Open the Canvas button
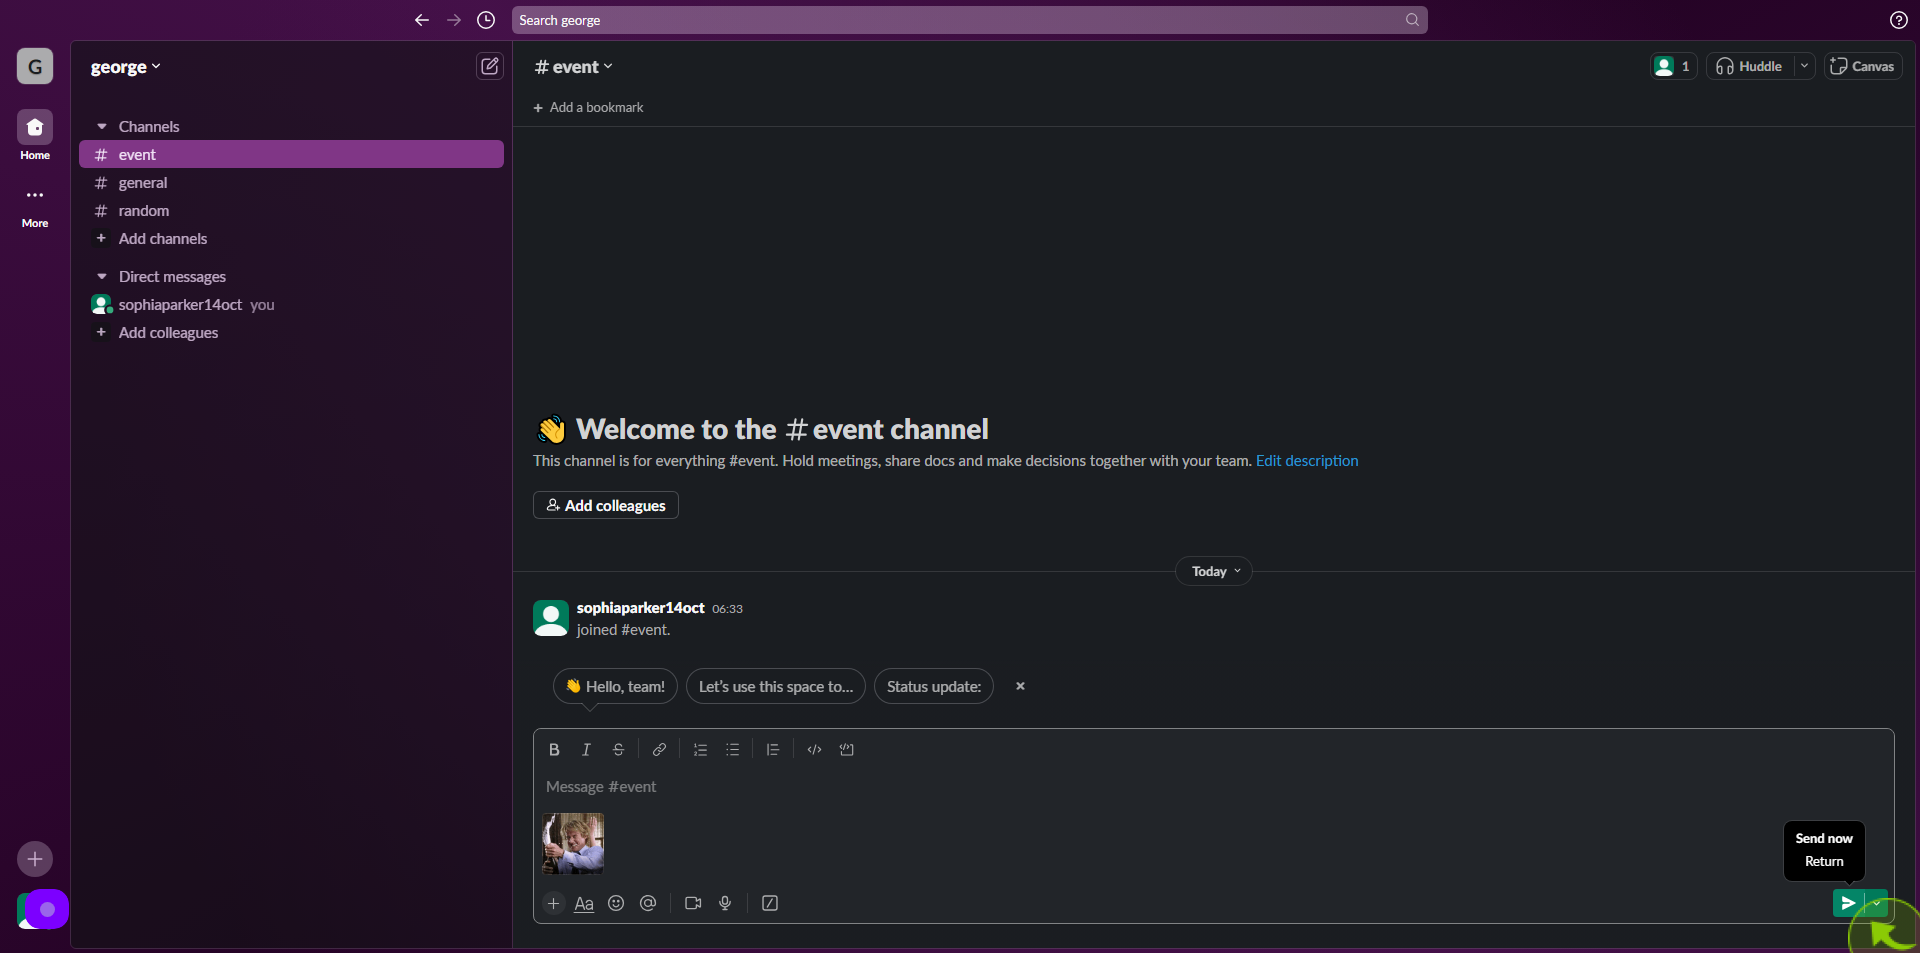Screen dimensions: 1920x953 pos(1863,66)
